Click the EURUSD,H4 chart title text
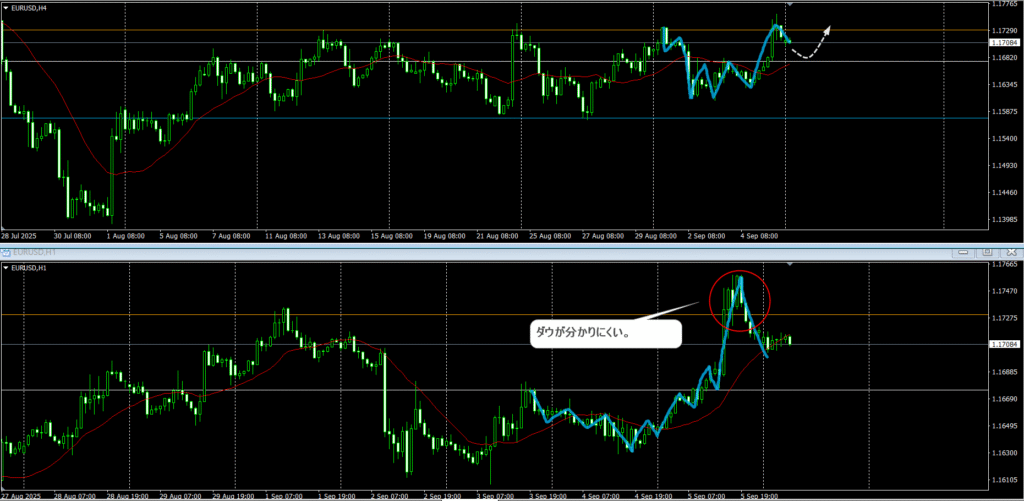The width and height of the screenshot is (1024, 501). tap(29, 7)
